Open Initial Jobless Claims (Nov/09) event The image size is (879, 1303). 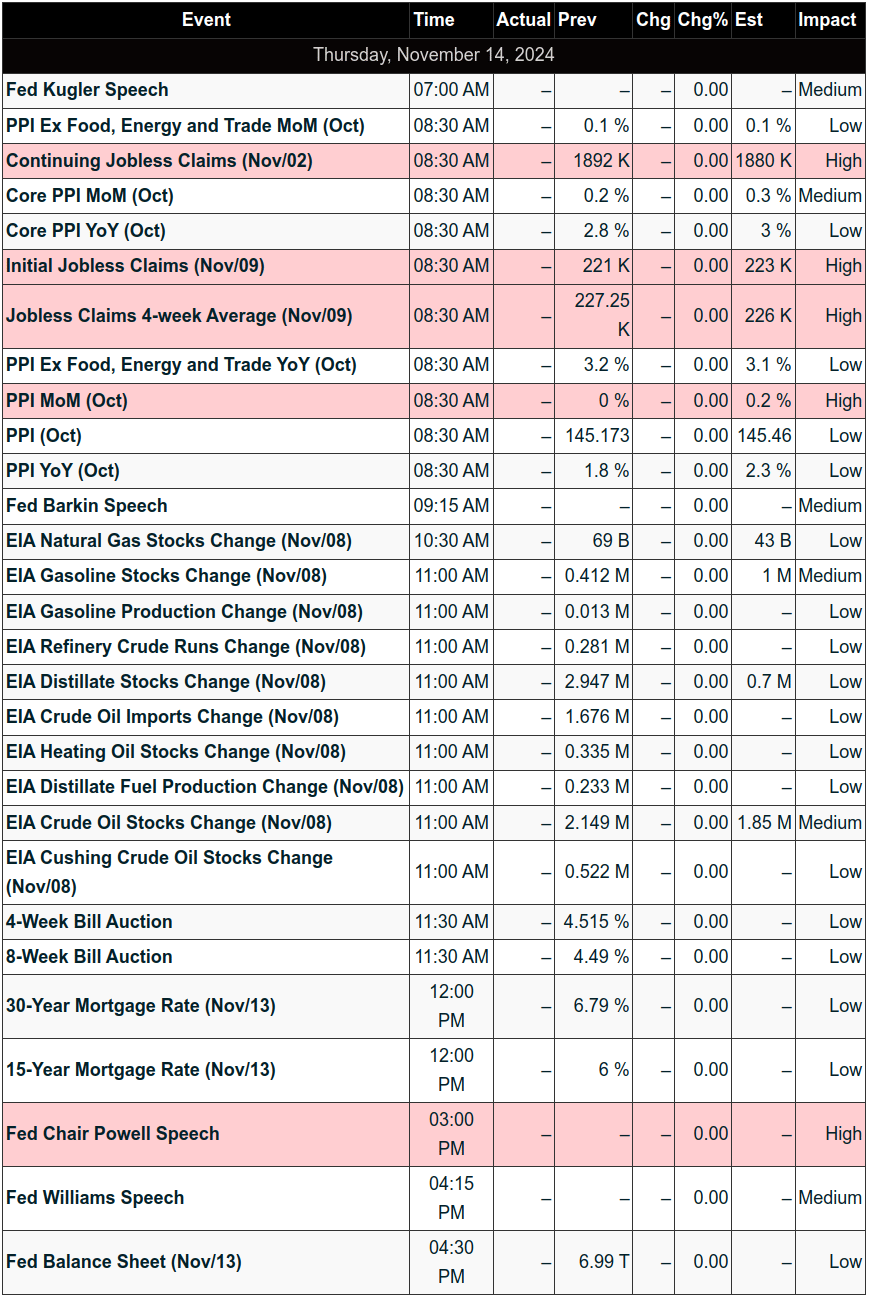pos(135,266)
